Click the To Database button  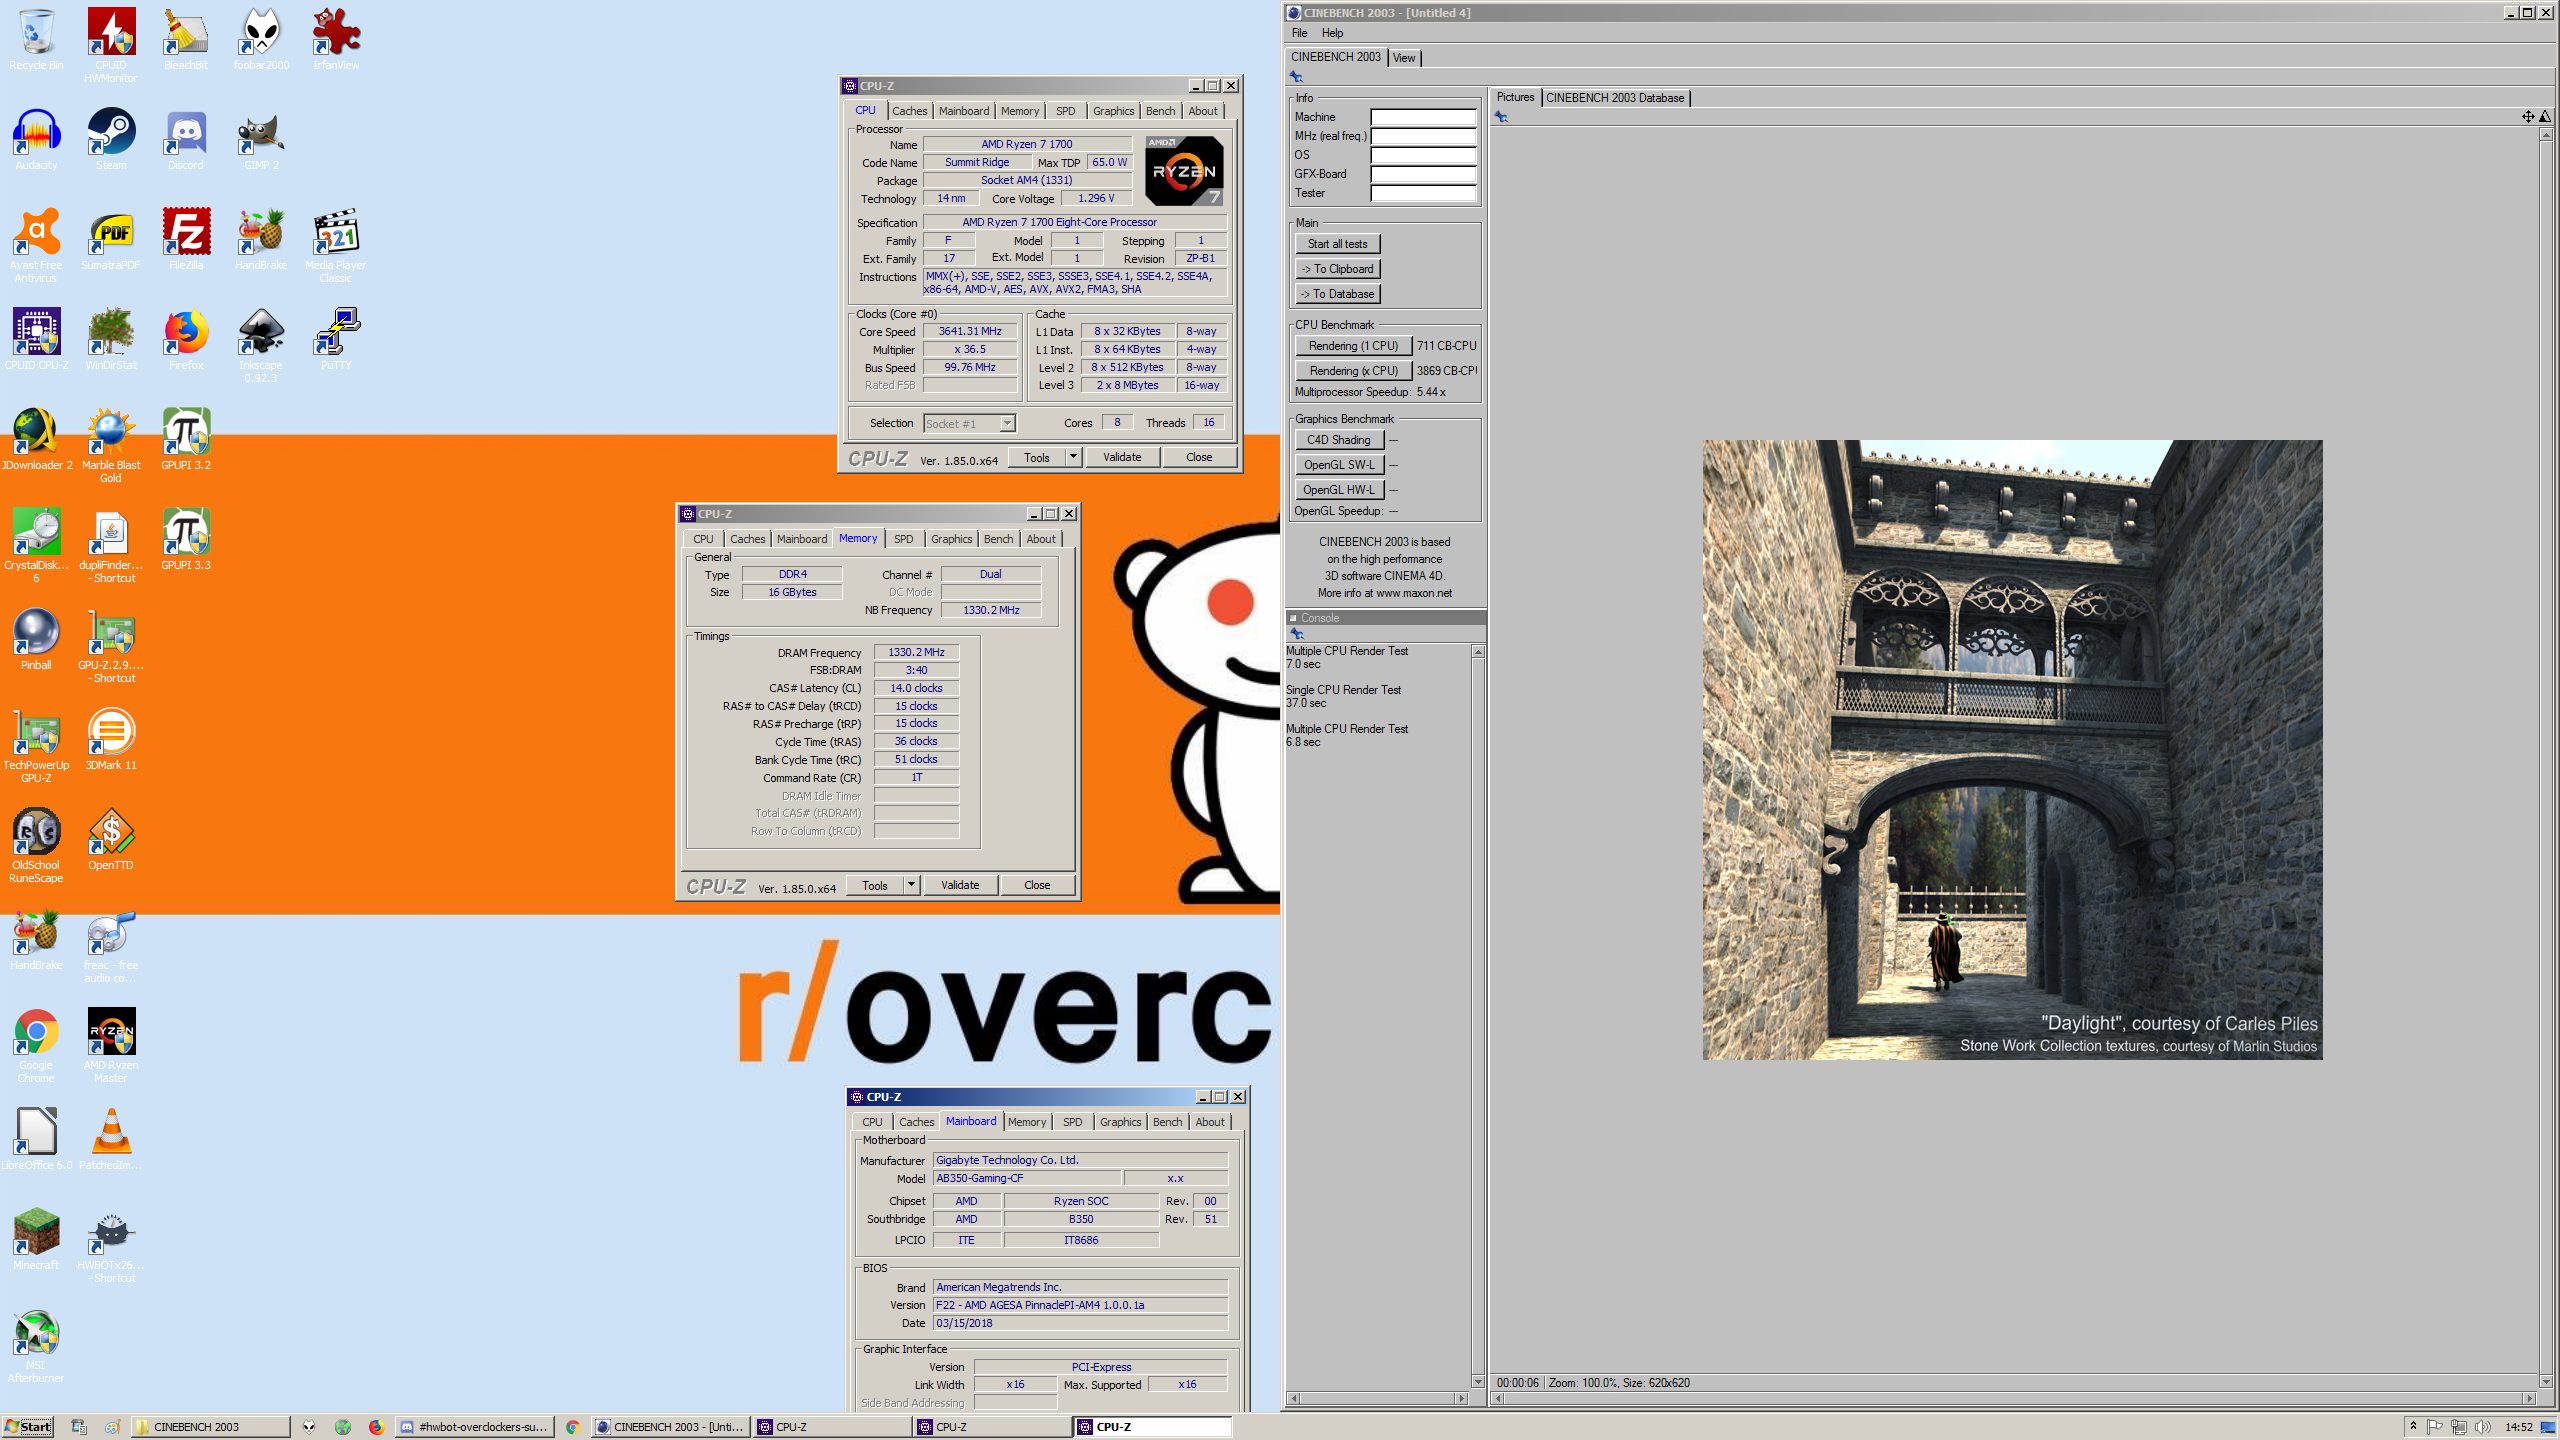[x=1337, y=294]
